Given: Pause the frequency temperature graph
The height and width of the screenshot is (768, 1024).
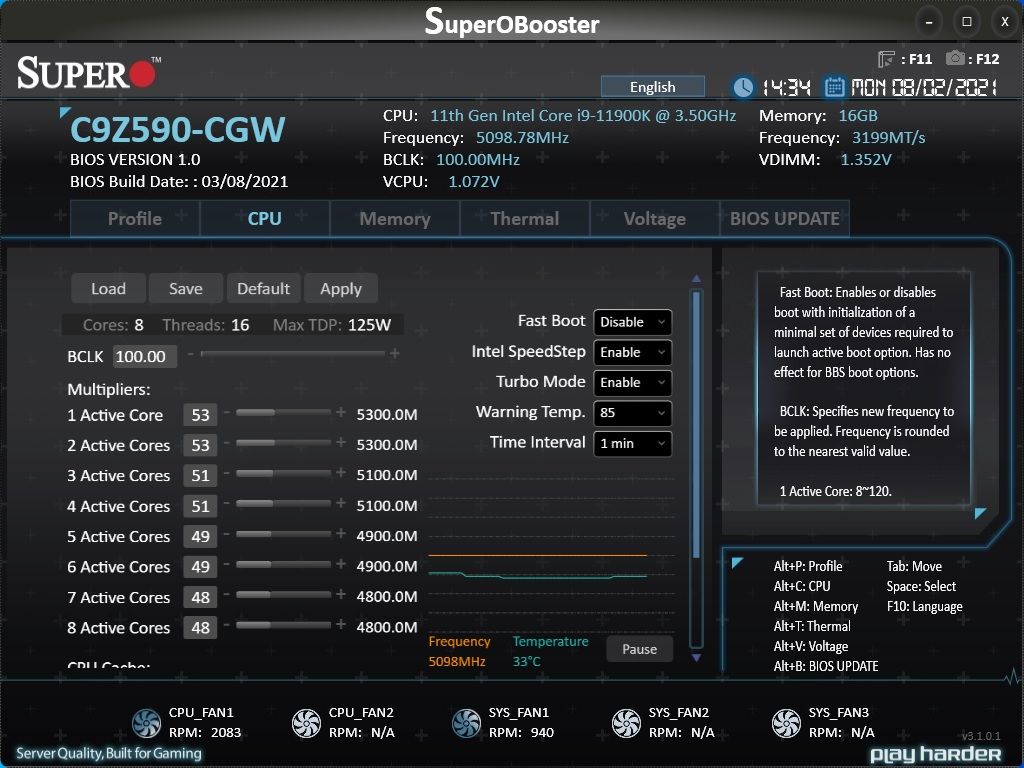Looking at the screenshot, I should click(x=639, y=649).
